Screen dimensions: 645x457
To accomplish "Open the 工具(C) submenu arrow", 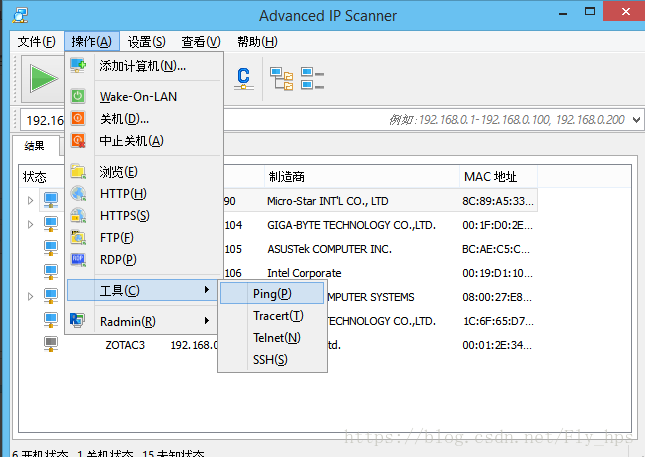I will (207, 290).
